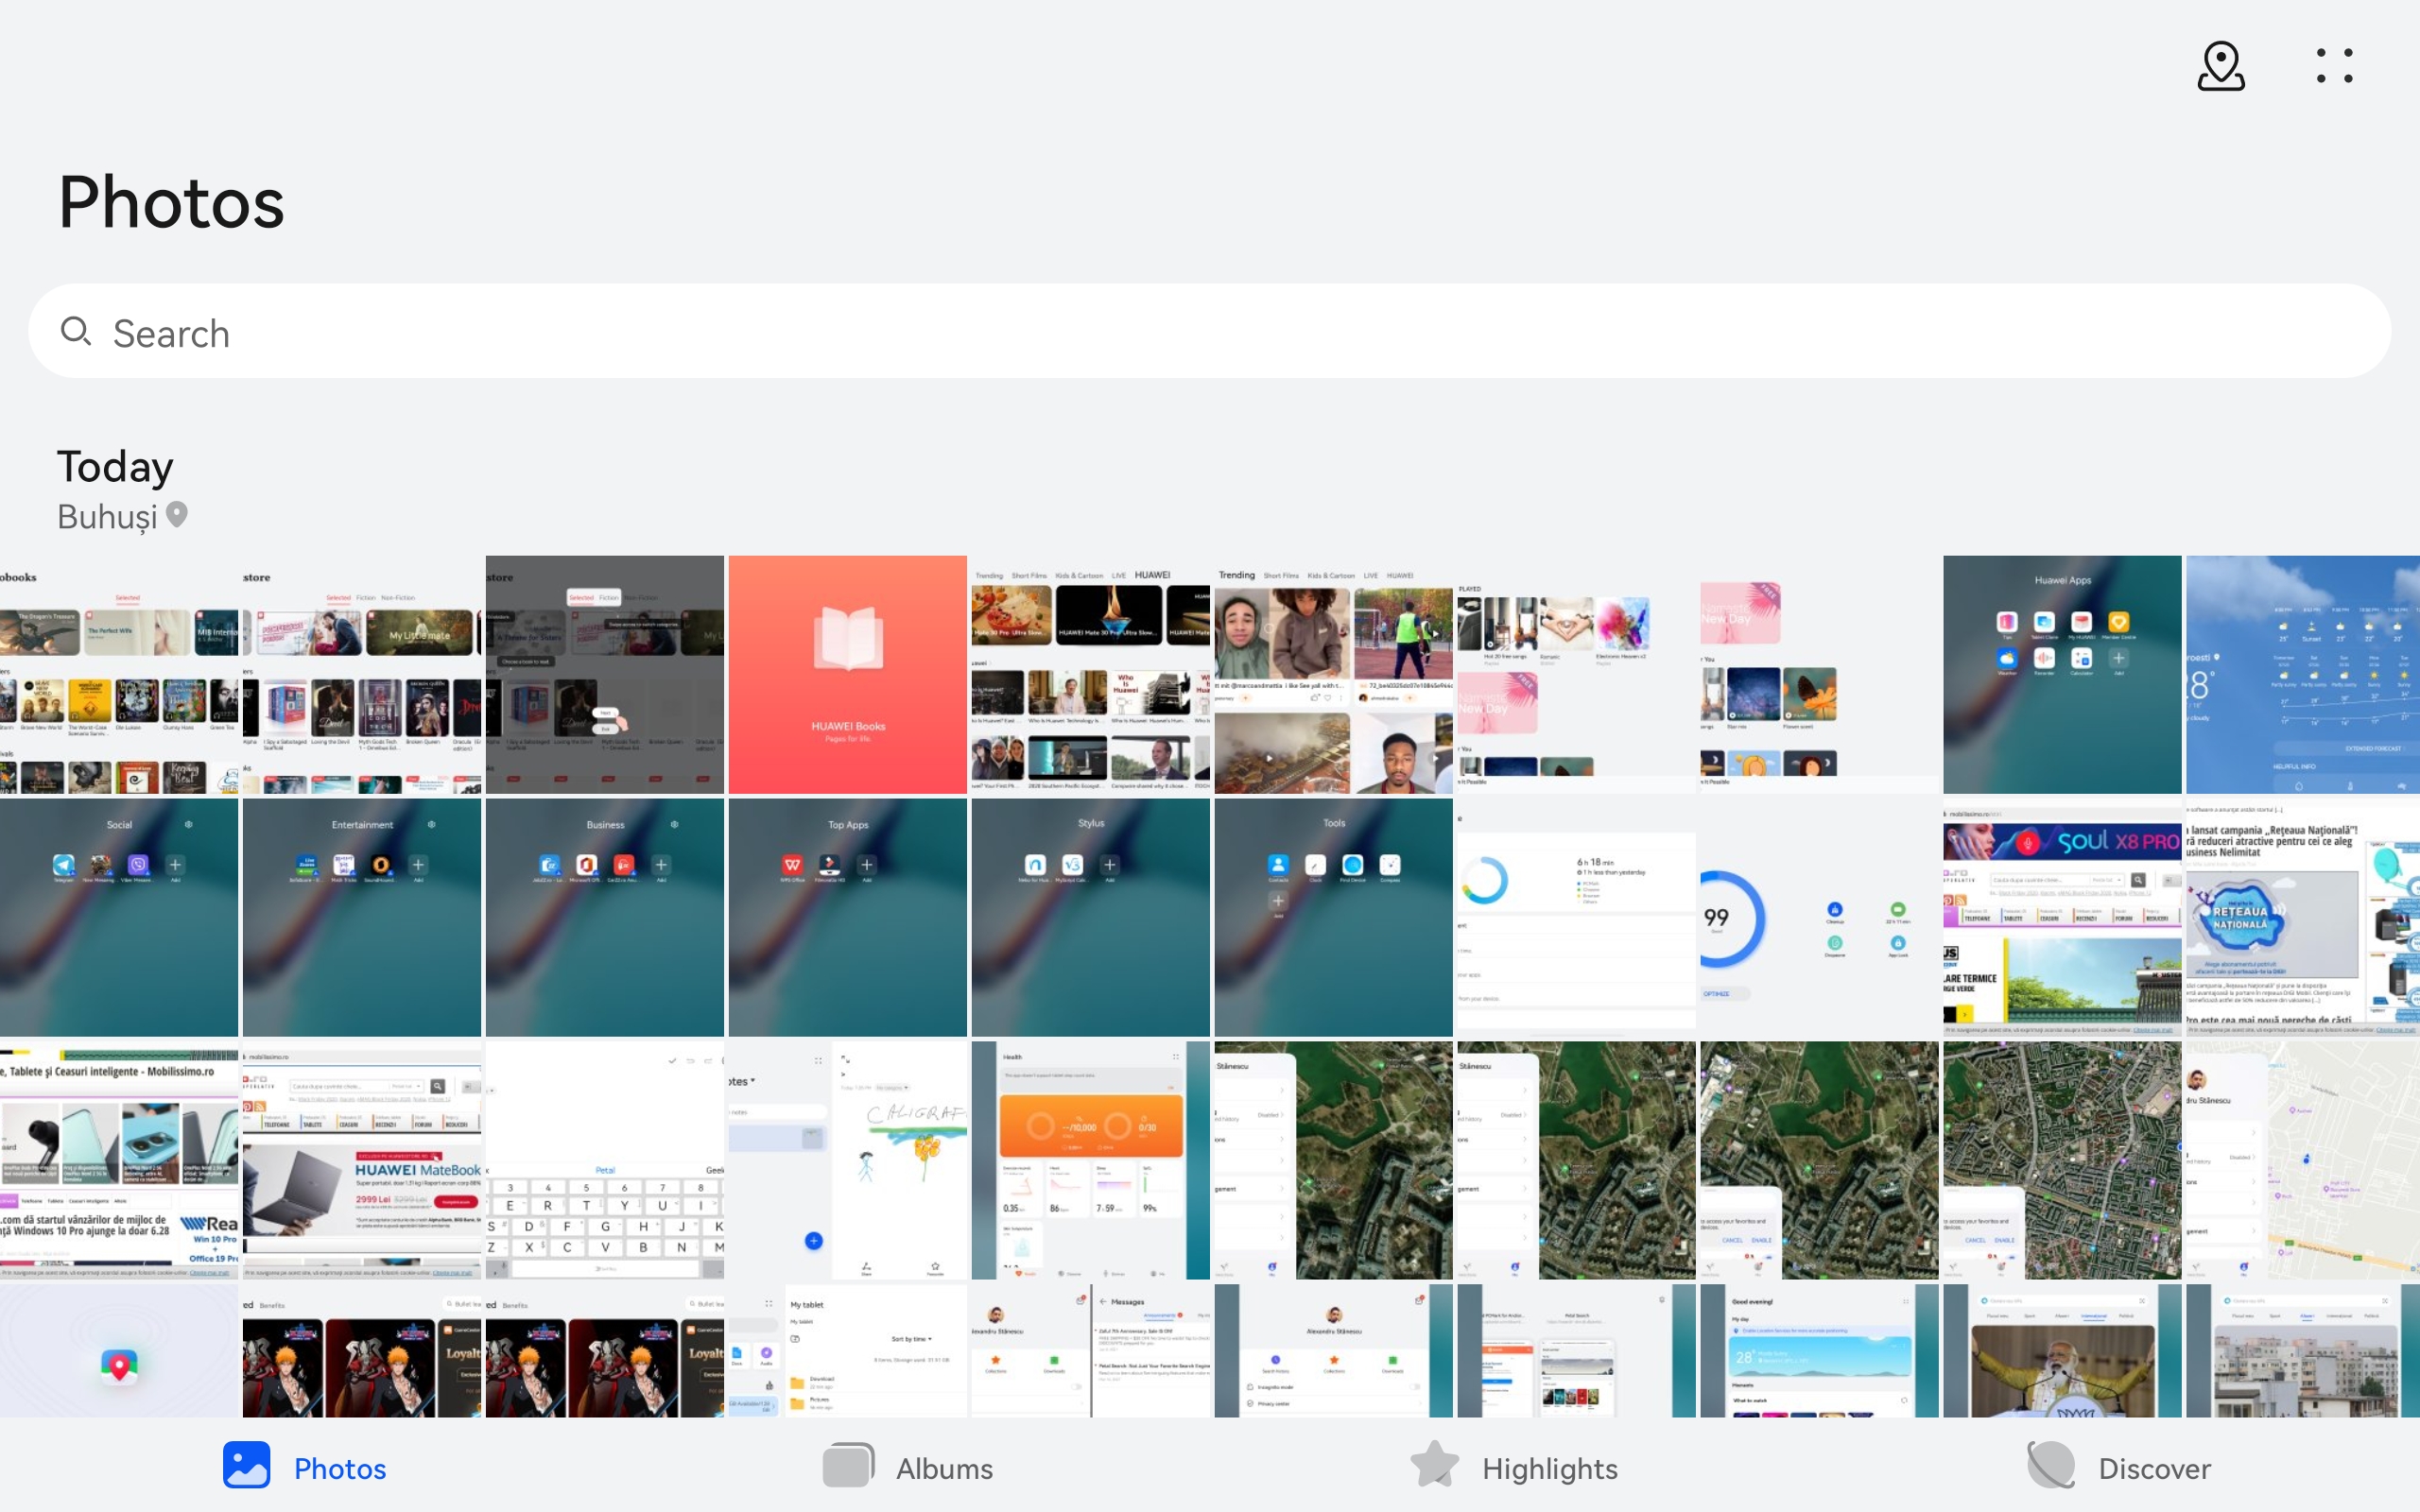Screen dimensions: 2420x1512
Task: Open the Mobilissimo.ro tablets page screenshot
Action: [x=119, y=1160]
